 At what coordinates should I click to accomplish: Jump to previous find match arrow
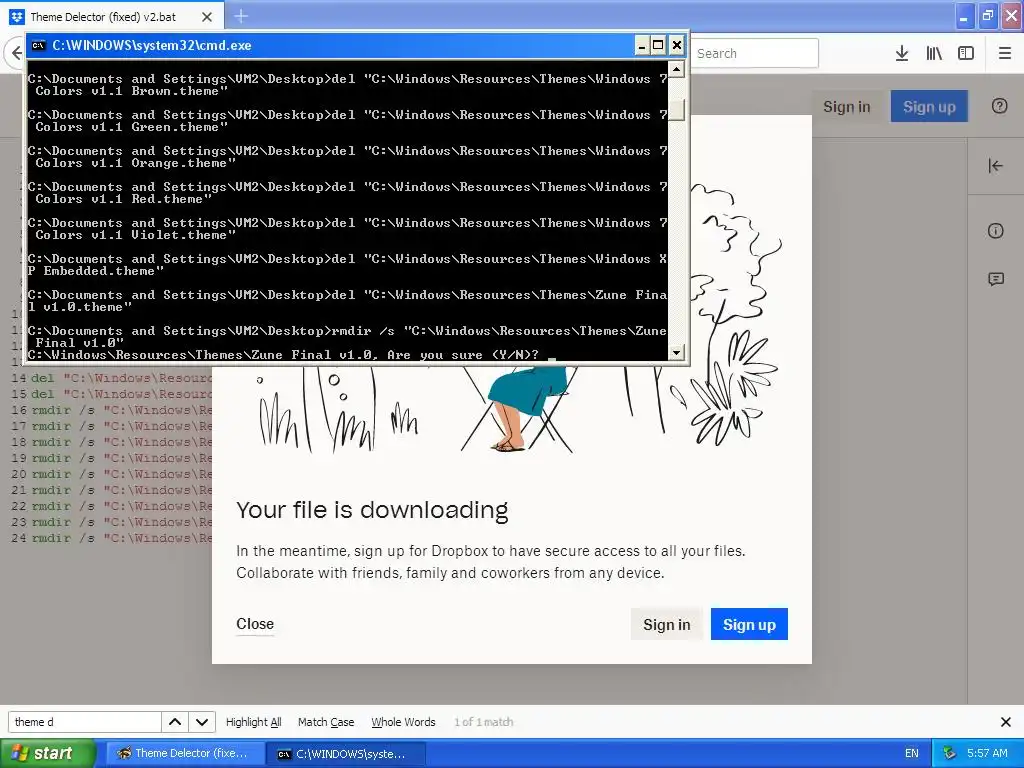point(175,722)
